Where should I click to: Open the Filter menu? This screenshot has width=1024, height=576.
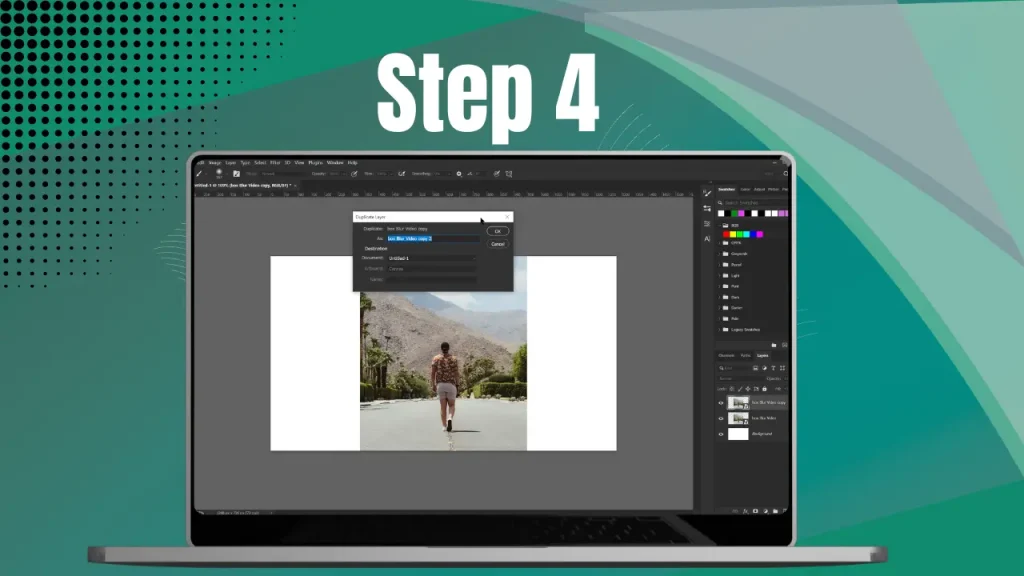click(x=275, y=163)
